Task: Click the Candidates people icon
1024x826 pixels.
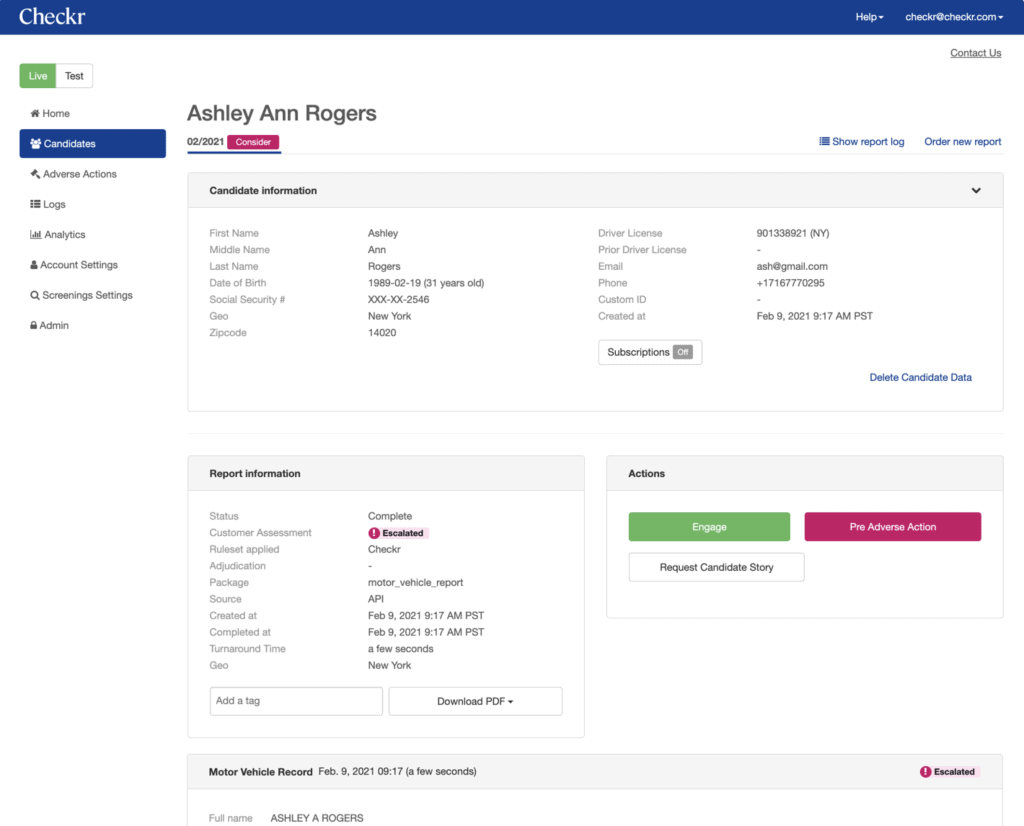Action: [36, 144]
